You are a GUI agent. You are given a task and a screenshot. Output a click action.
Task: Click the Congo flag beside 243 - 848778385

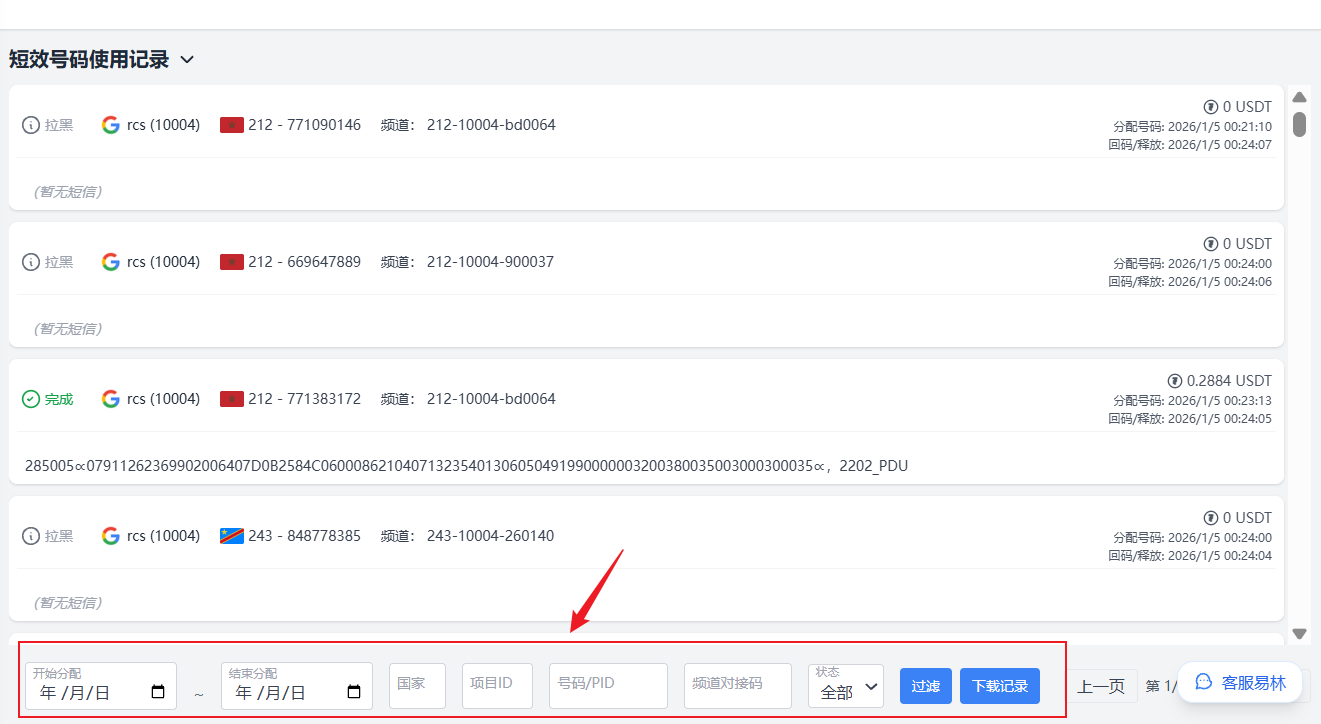pyautogui.click(x=232, y=536)
